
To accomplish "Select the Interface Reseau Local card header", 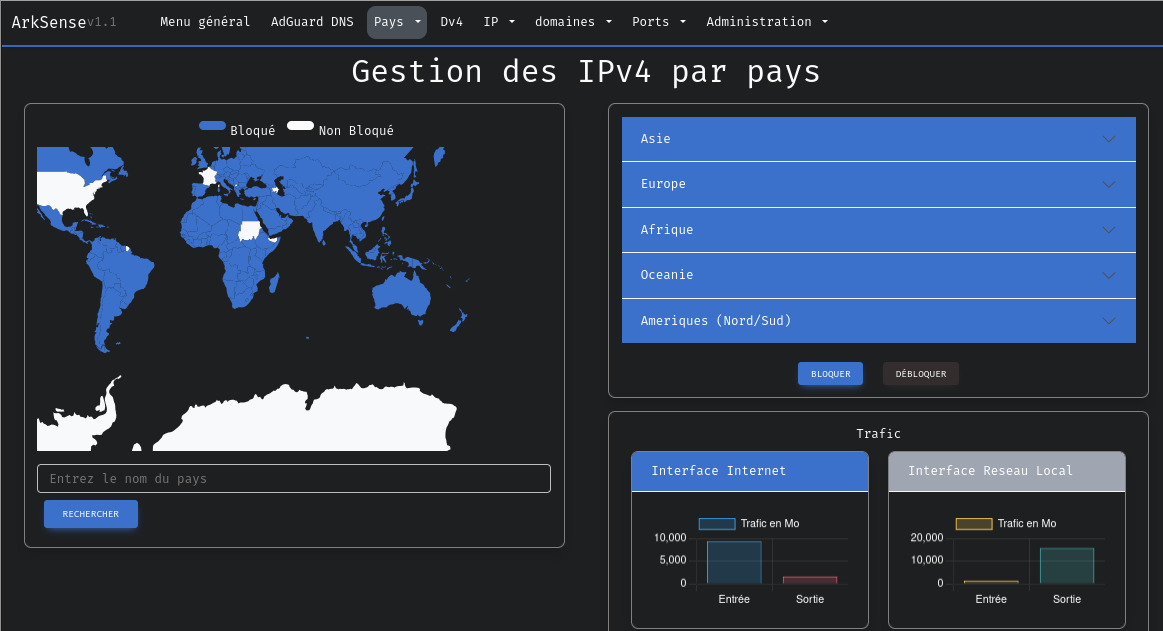I will click(1006, 471).
